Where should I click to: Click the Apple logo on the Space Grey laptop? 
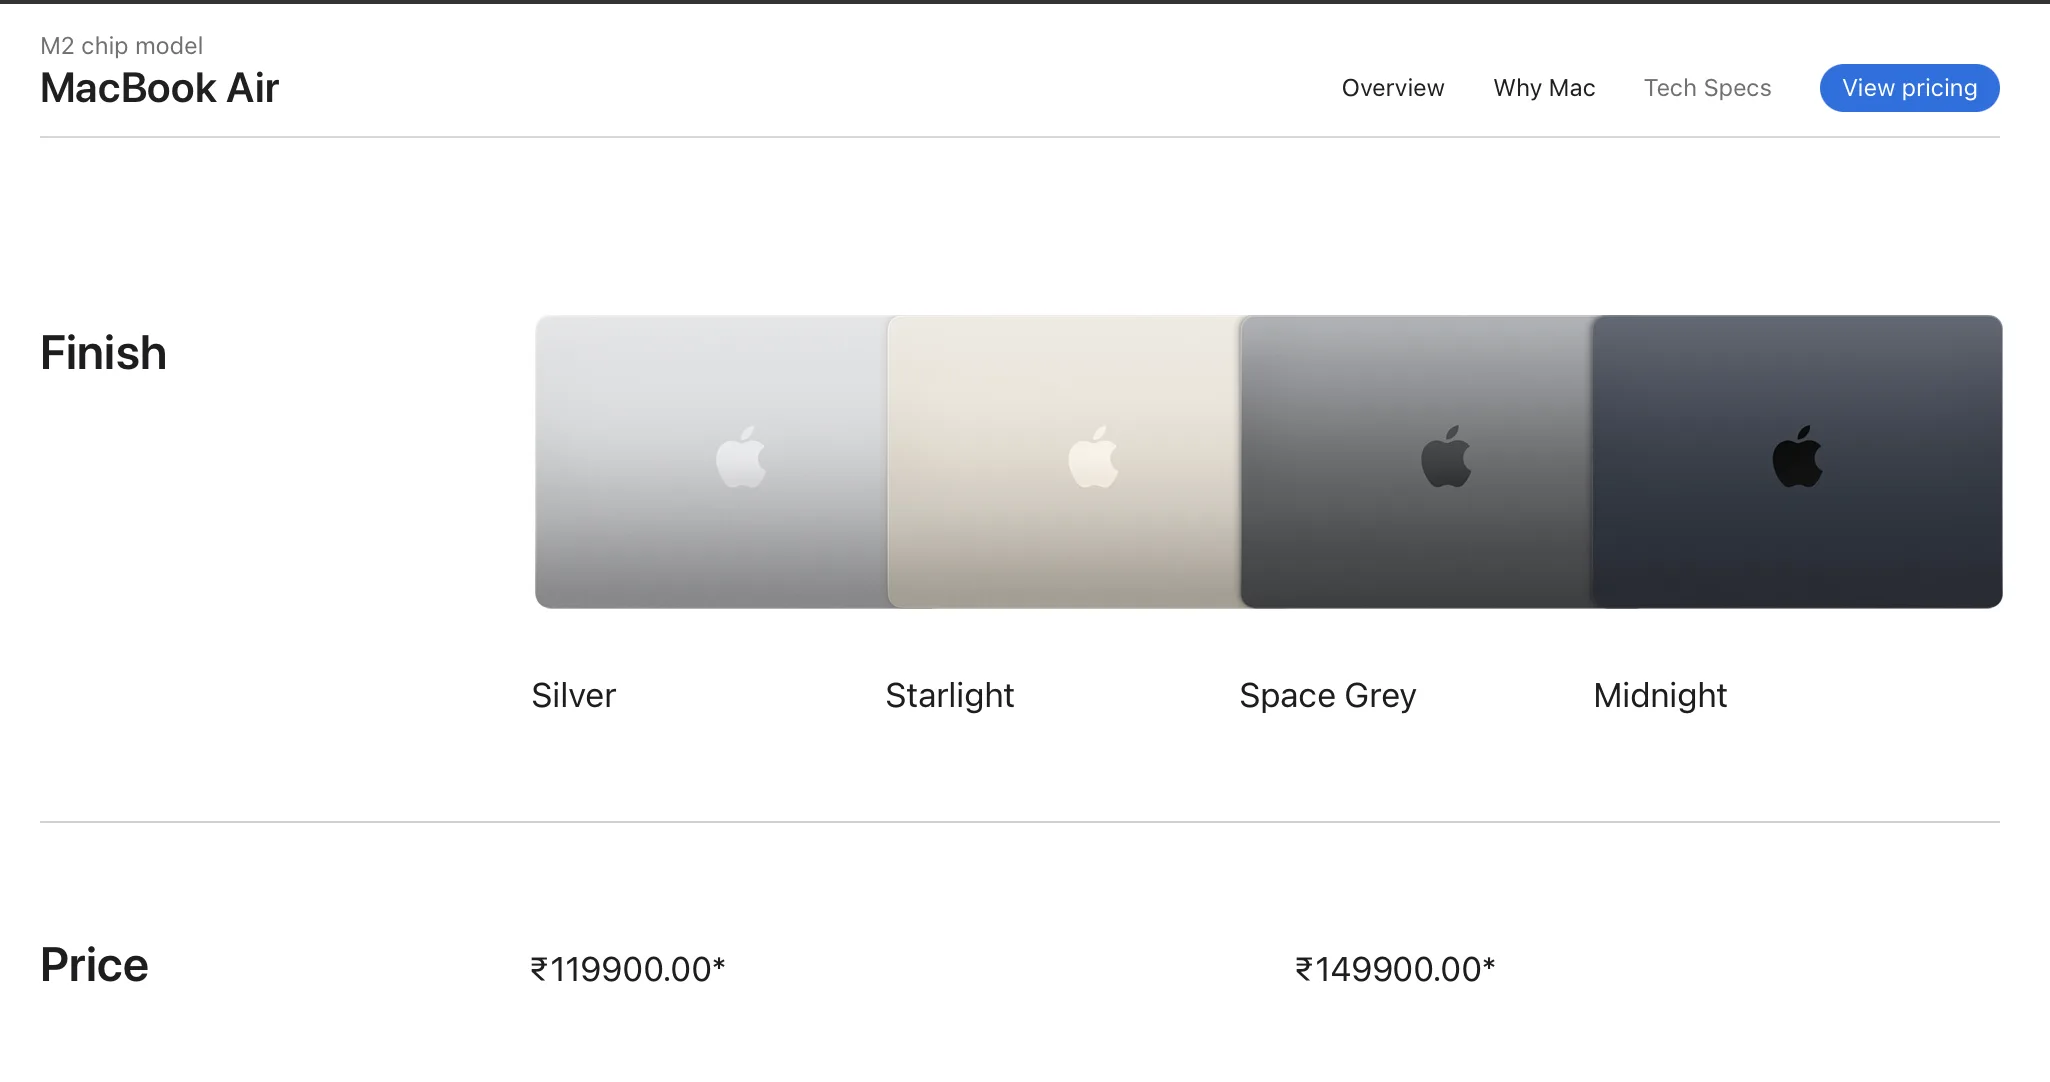coord(1446,458)
